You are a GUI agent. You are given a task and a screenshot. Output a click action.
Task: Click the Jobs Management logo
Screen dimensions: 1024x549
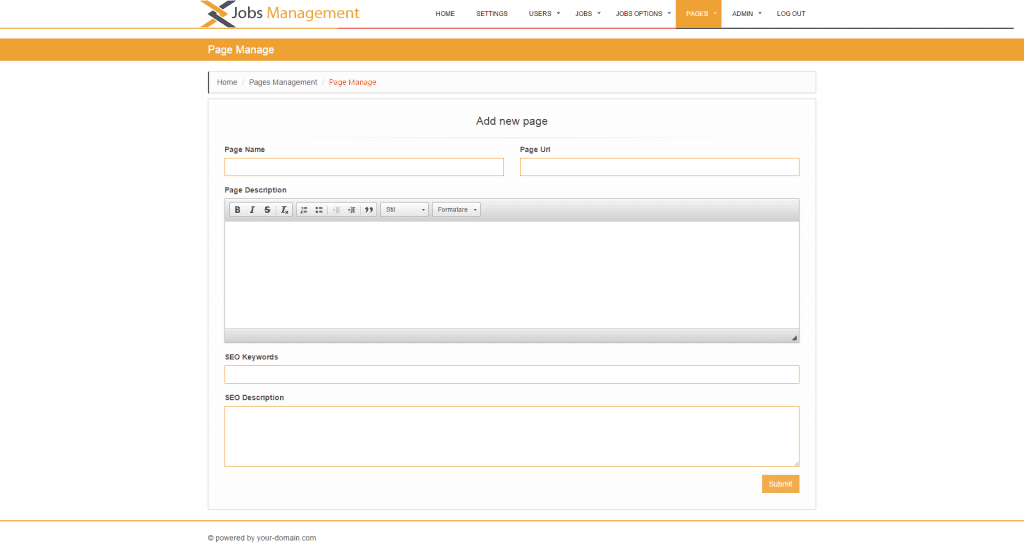(280, 14)
